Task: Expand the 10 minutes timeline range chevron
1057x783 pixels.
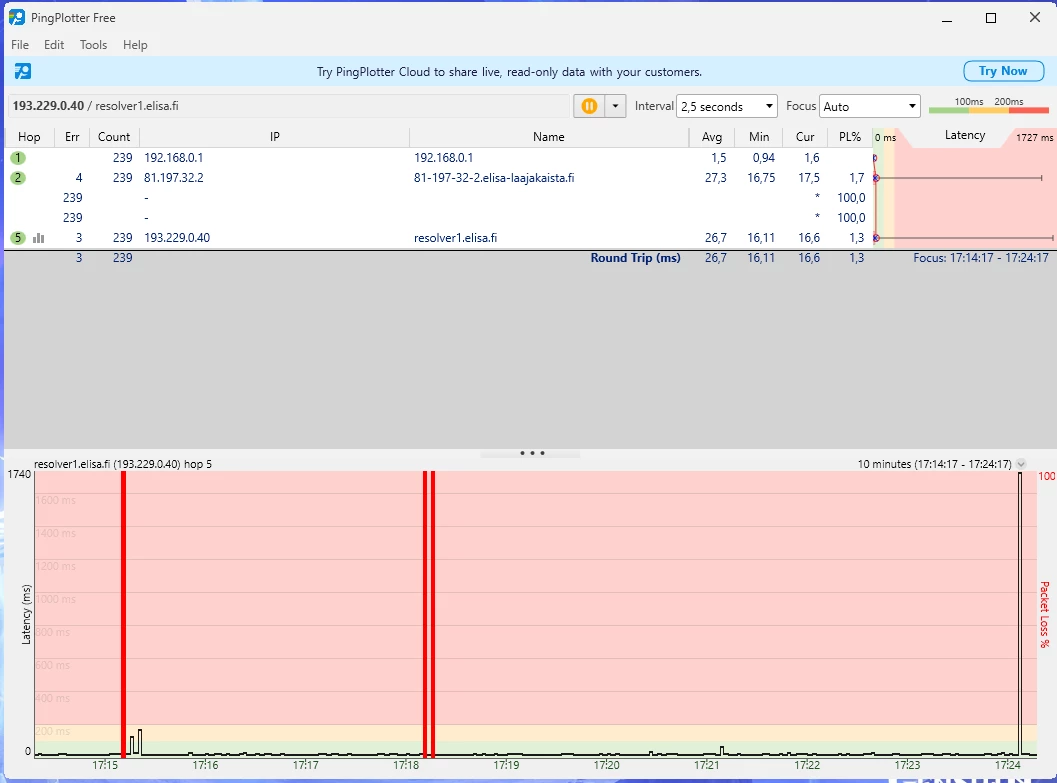Action: 1021,464
